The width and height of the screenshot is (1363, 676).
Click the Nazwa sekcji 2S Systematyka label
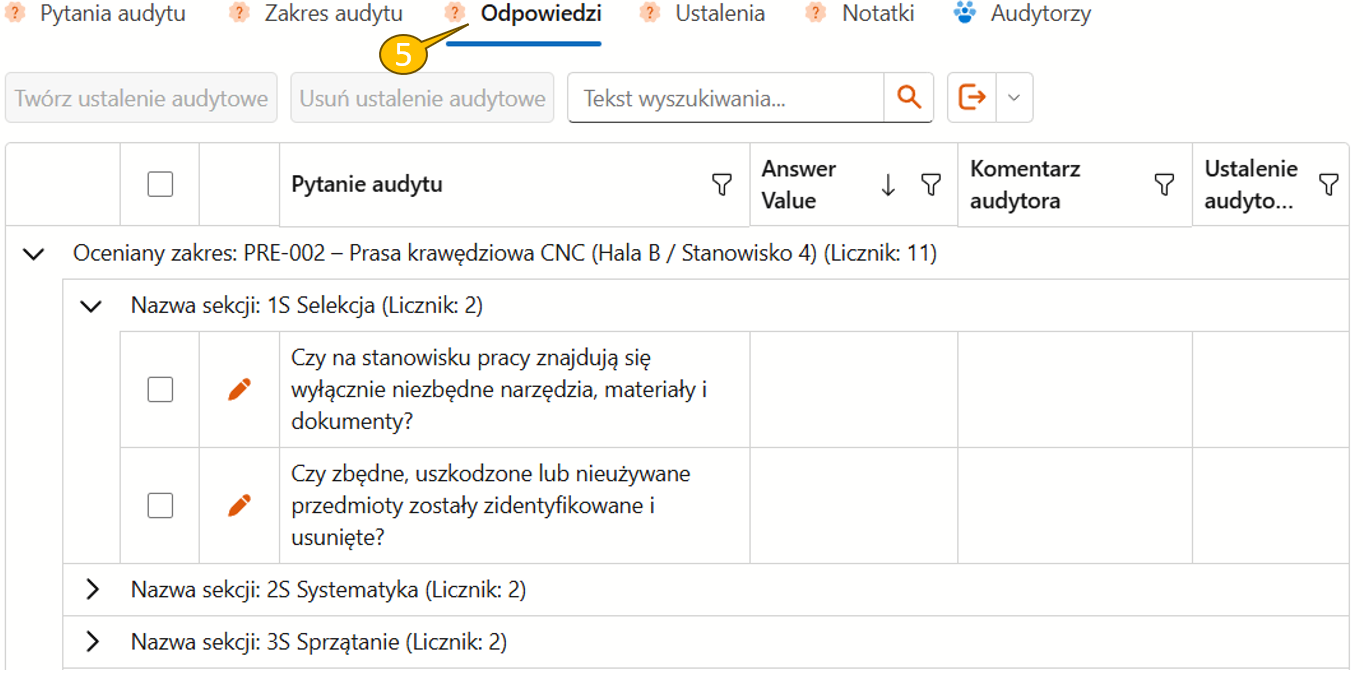[328, 590]
